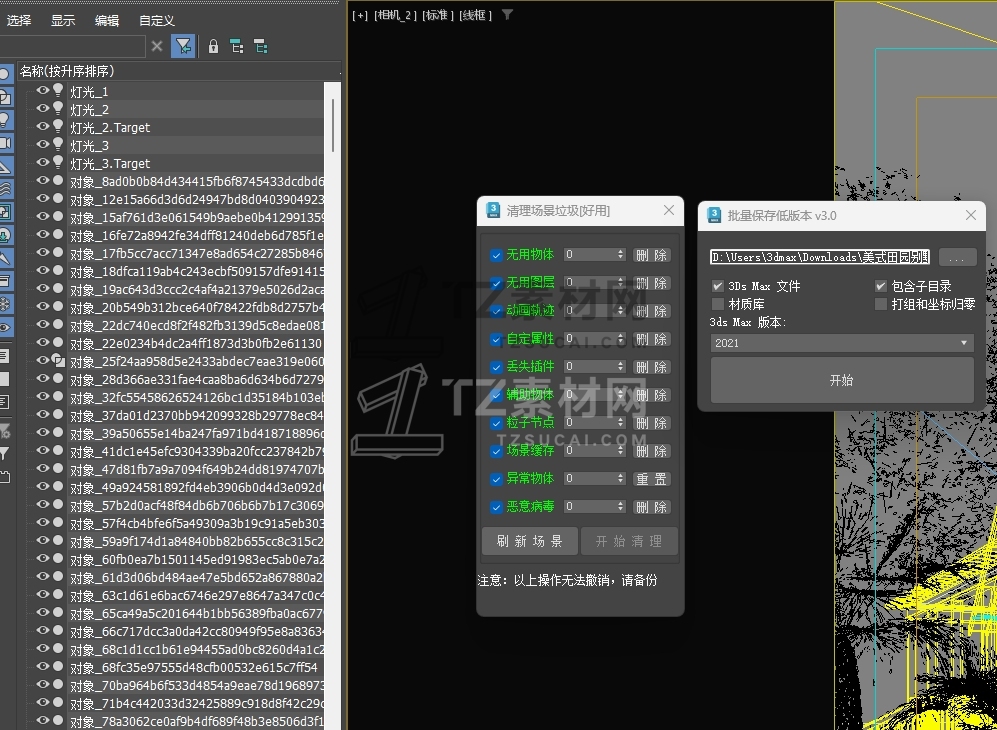Click the 刷新场景 button
This screenshot has width=997, height=730.
click(530, 541)
